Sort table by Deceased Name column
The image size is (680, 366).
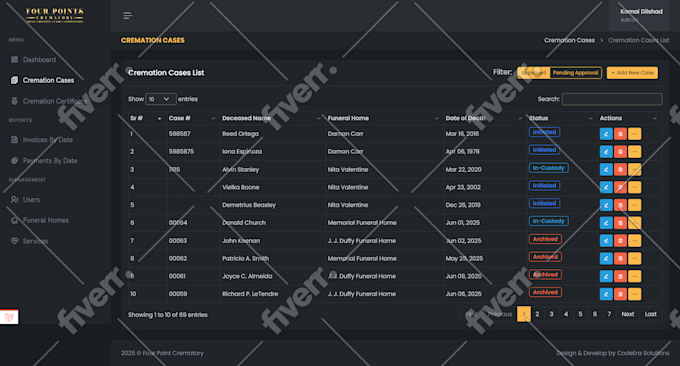pos(272,118)
